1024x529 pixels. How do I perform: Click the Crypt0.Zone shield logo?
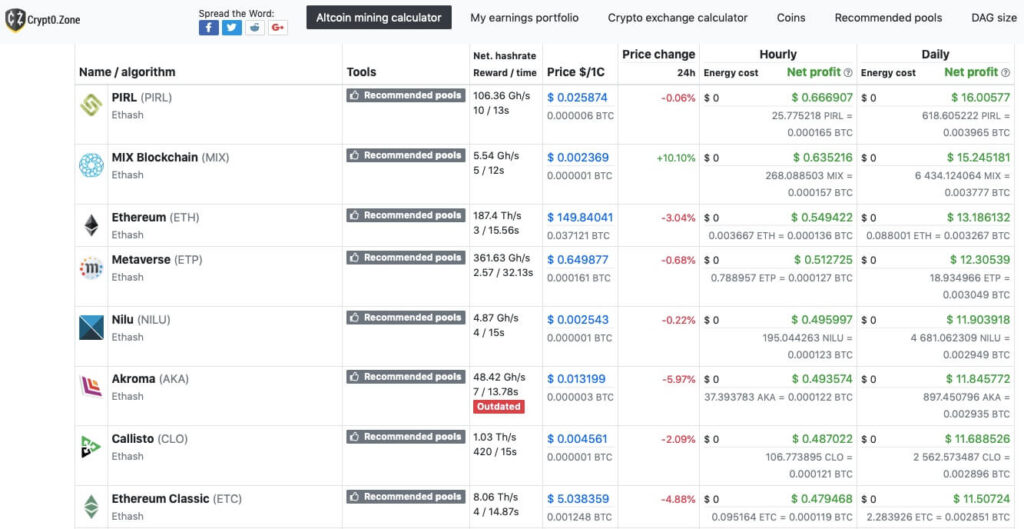(x=15, y=20)
